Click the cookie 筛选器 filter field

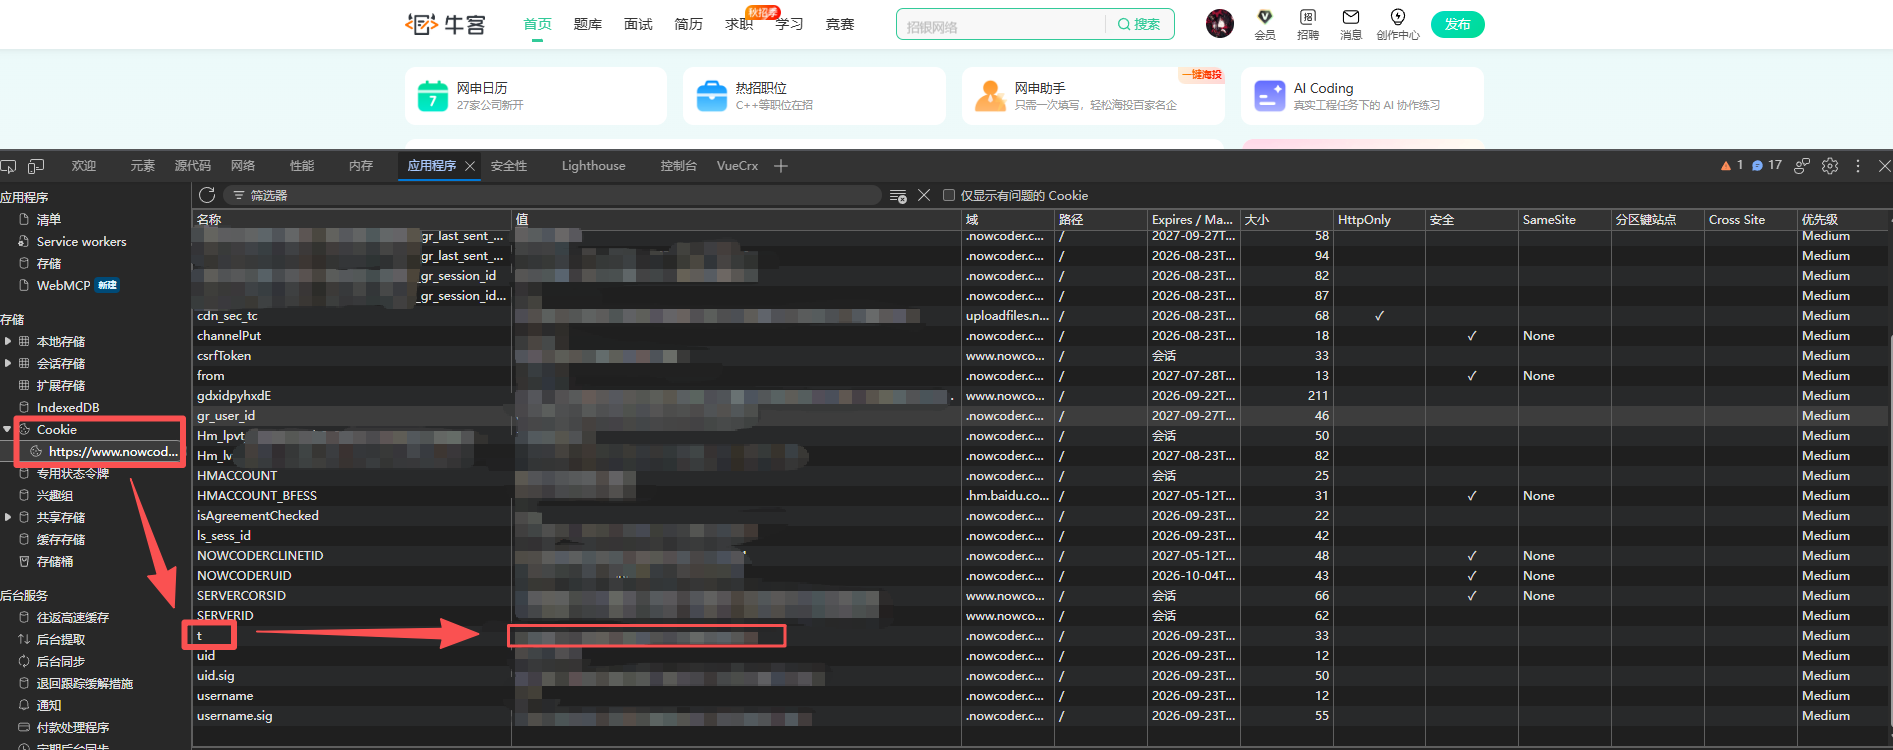pos(552,195)
